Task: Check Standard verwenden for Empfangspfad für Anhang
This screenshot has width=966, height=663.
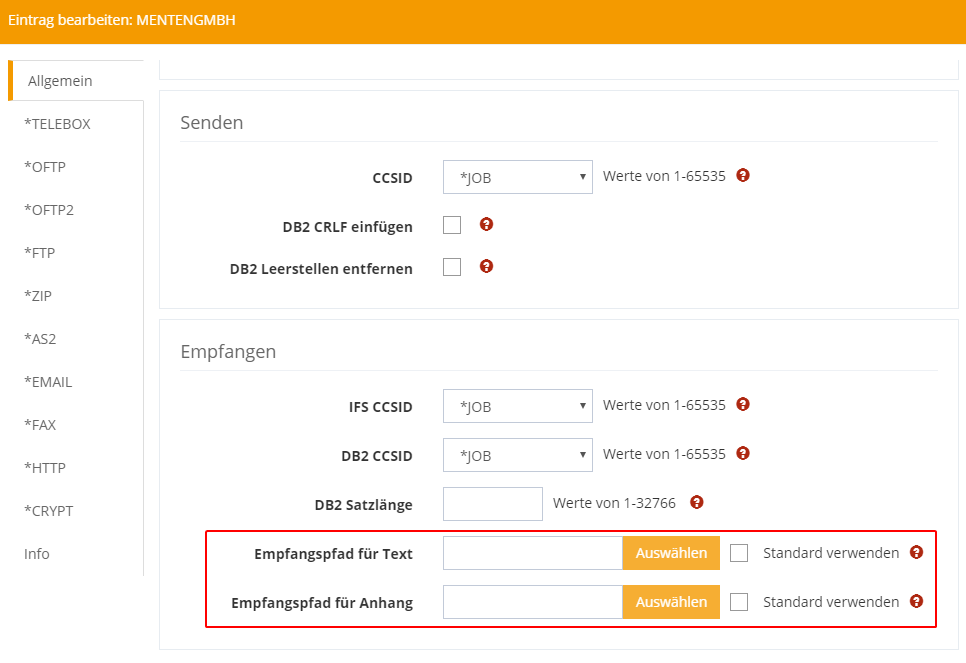Action: 739,602
